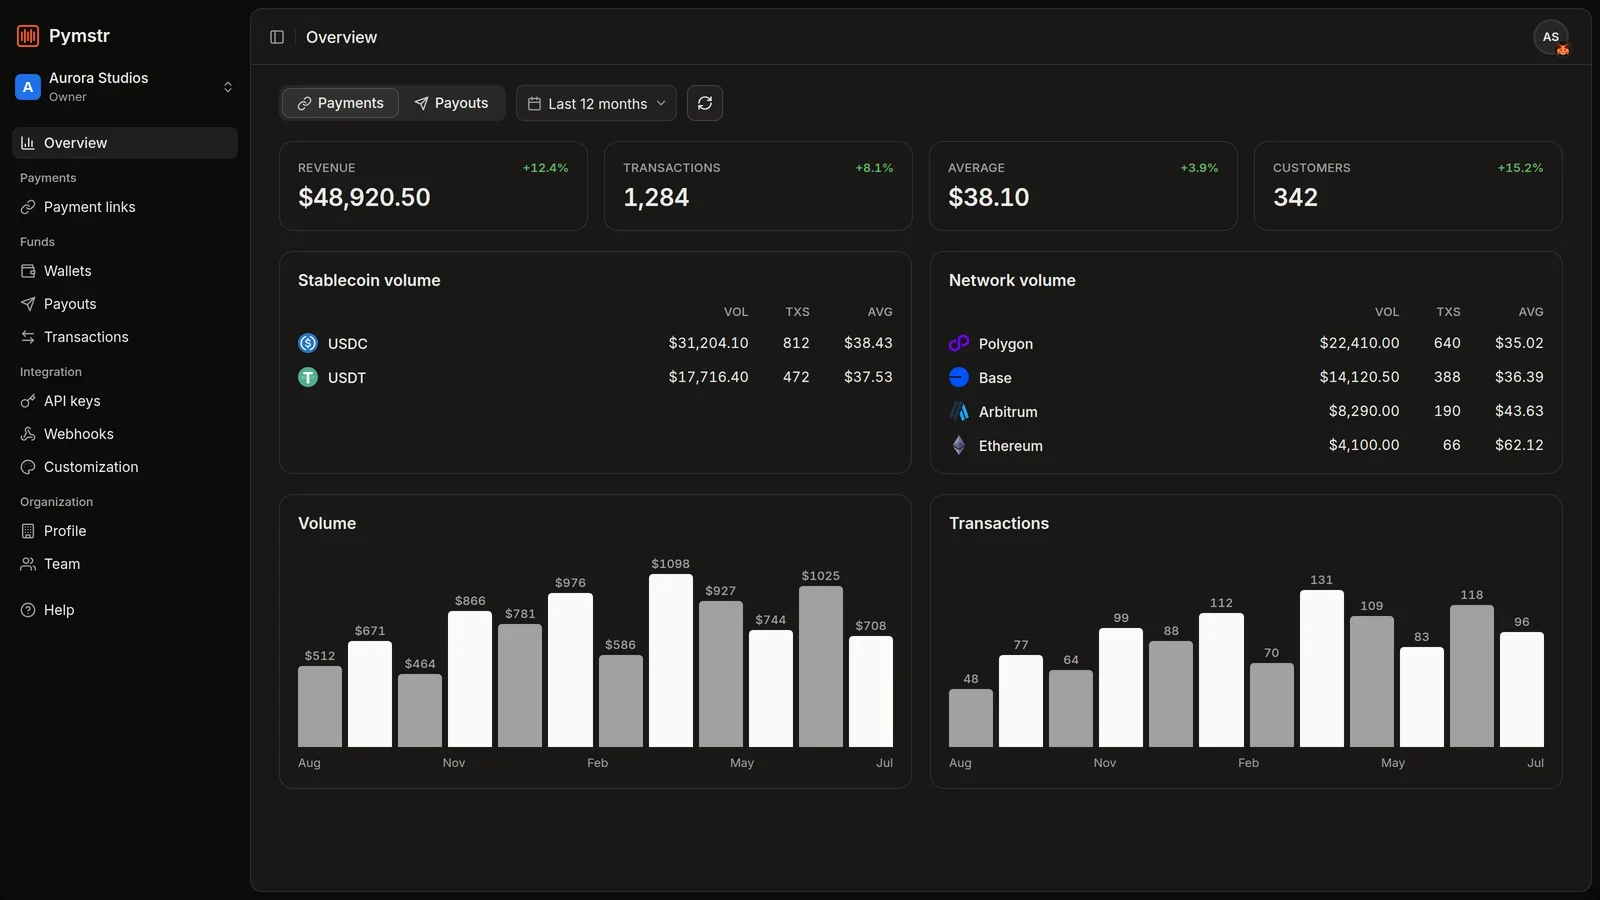
Task: Click Polygon volume $22,410.00
Action: pyautogui.click(x=1359, y=343)
